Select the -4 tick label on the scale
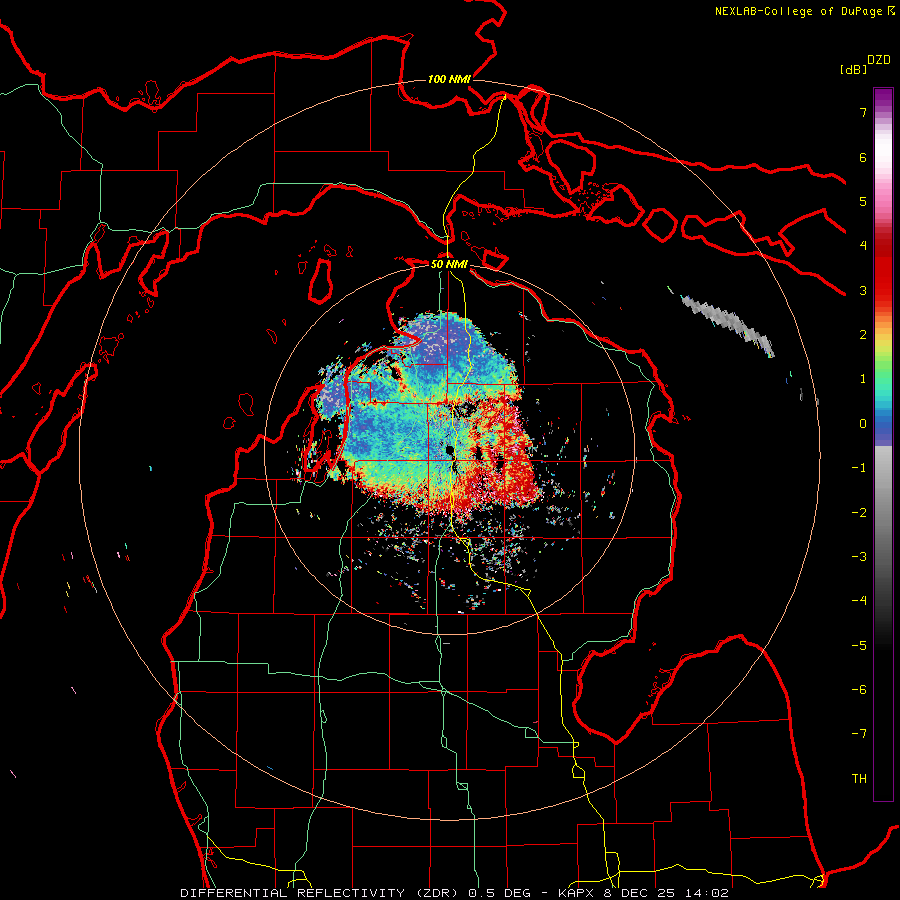The height and width of the screenshot is (900, 900). [x=859, y=601]
